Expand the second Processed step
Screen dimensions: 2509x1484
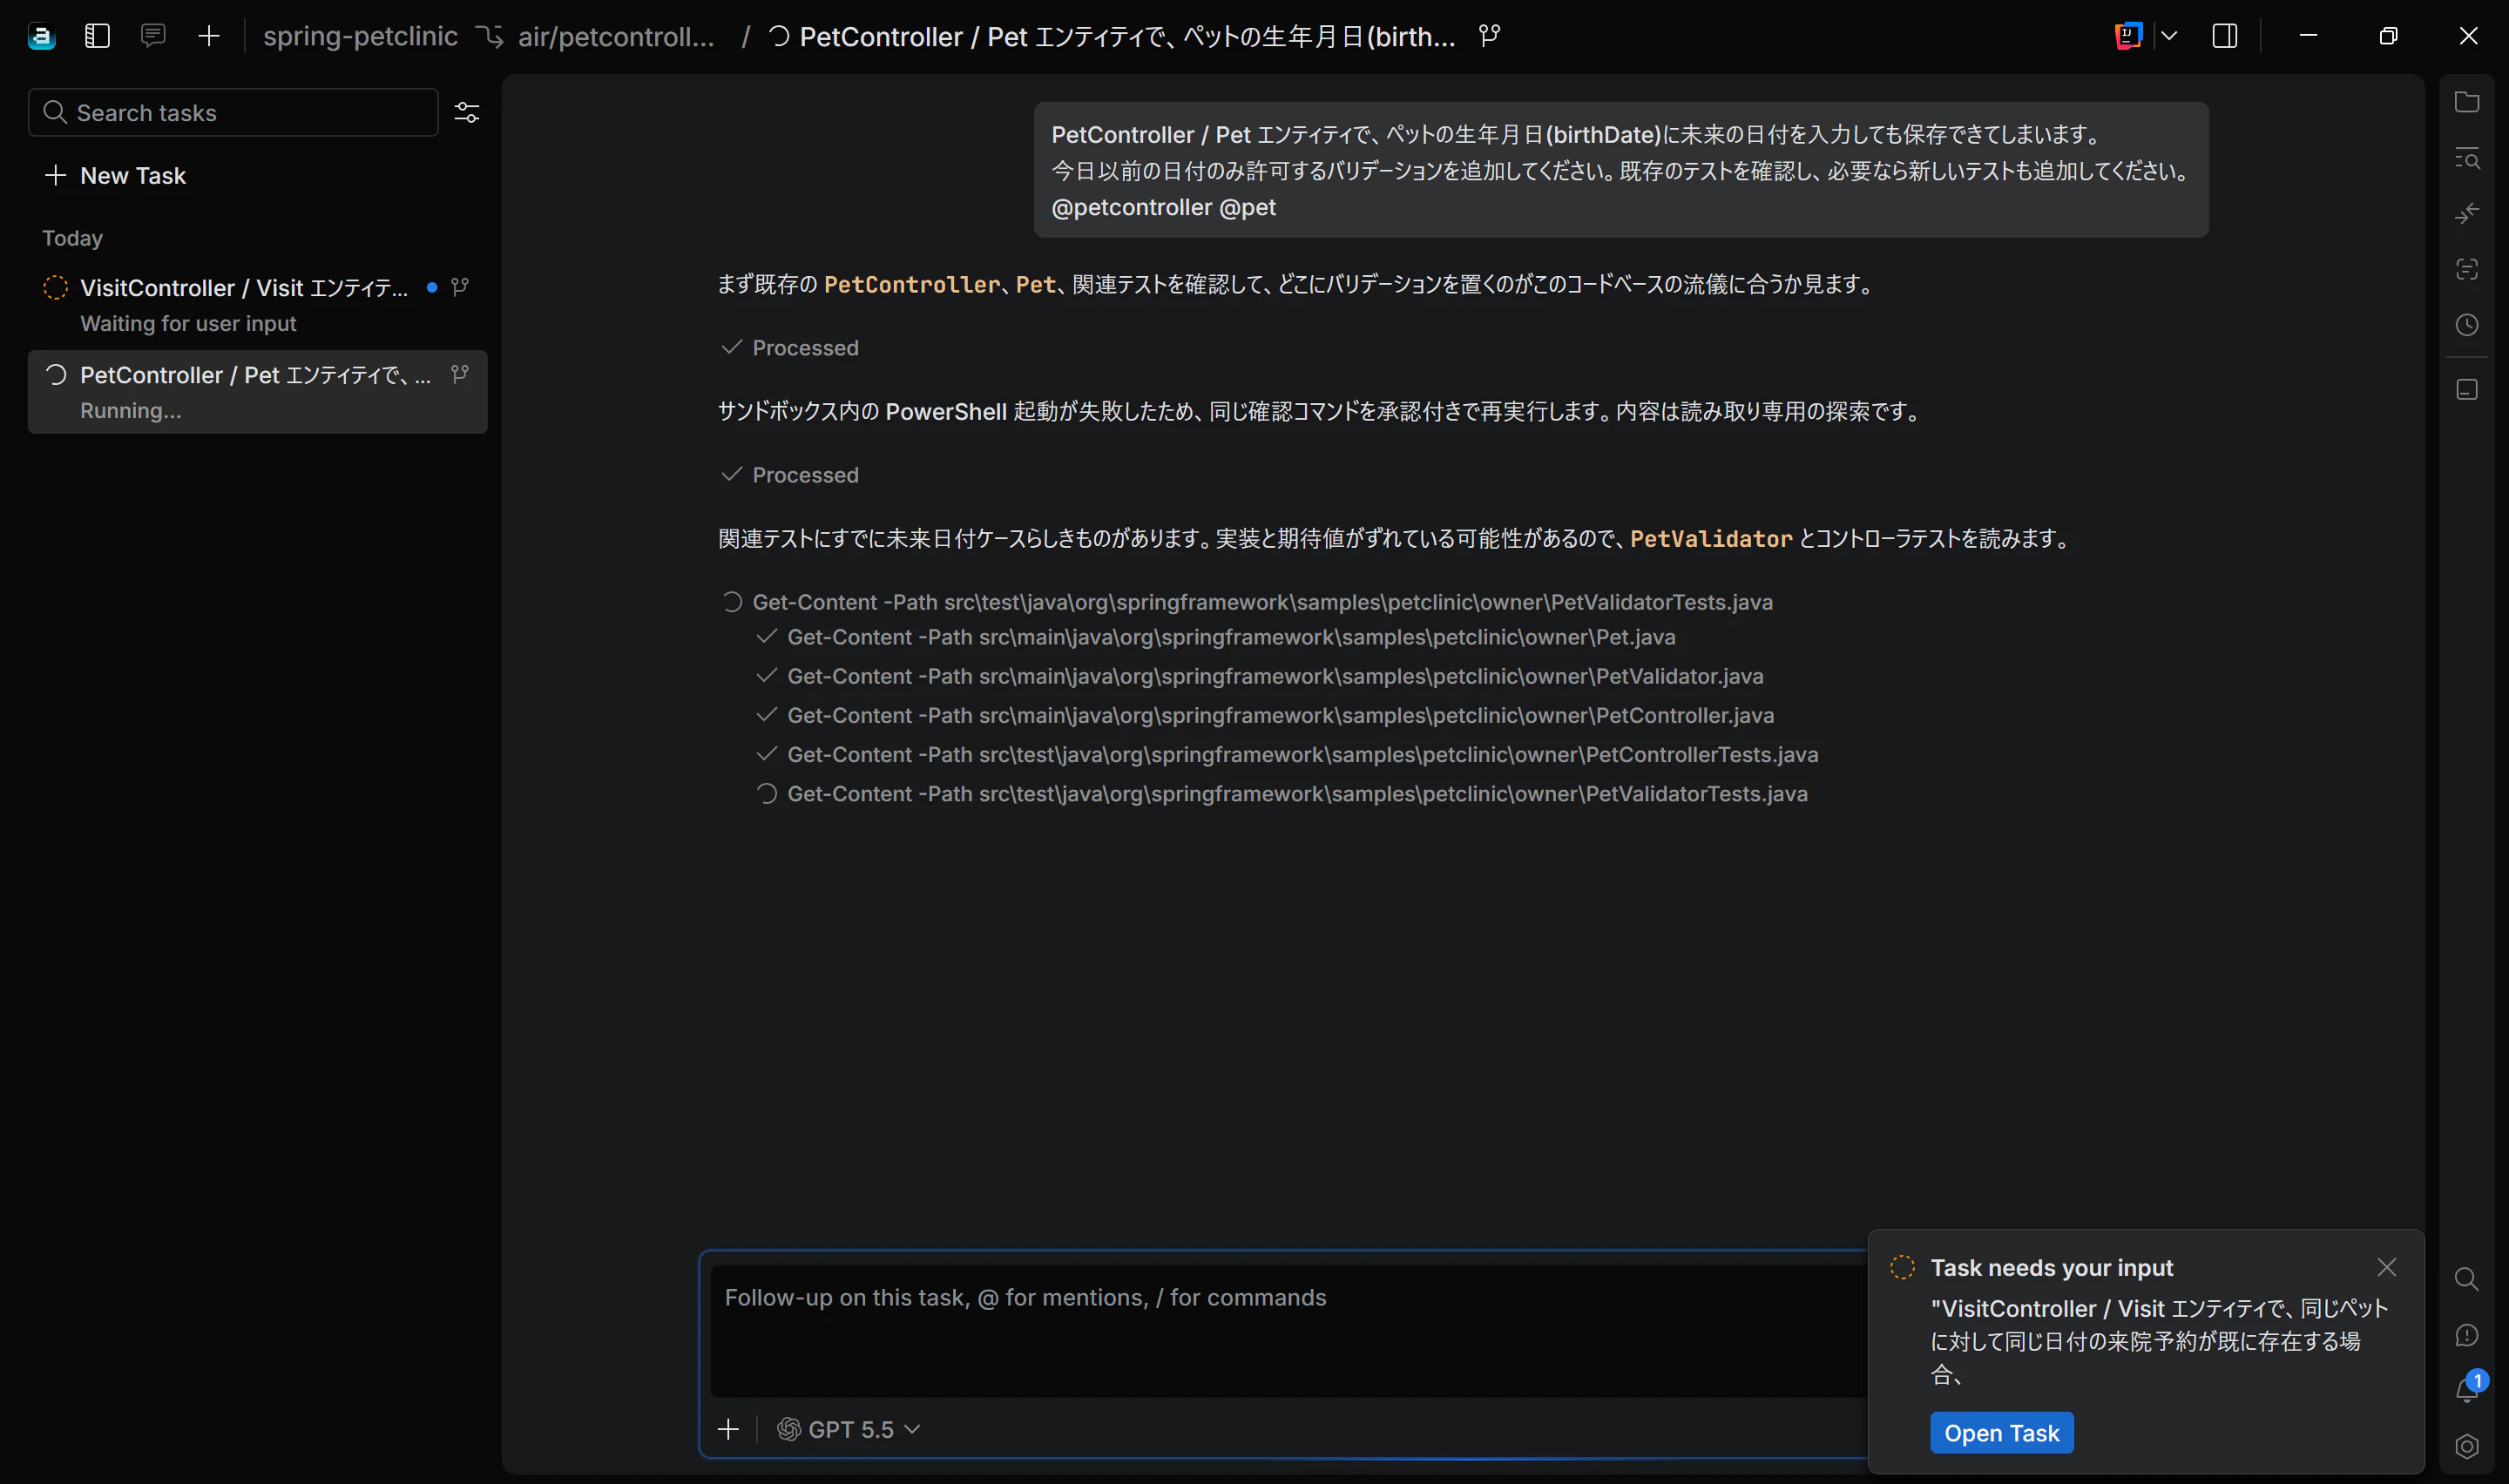[x=790, y=474]
